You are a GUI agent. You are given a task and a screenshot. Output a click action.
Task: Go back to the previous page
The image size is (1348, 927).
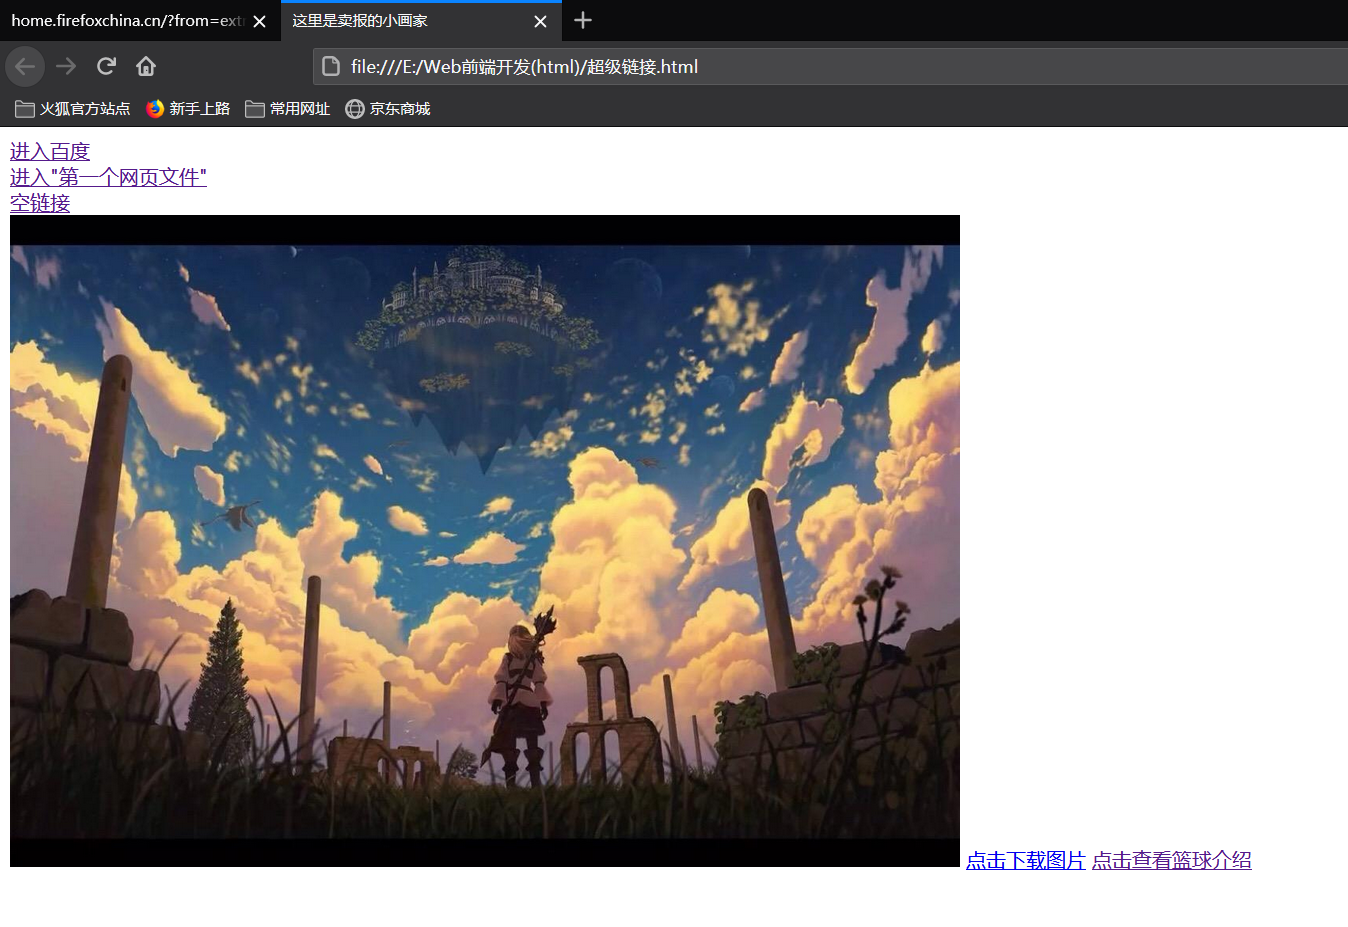click(x=25, y=66)
